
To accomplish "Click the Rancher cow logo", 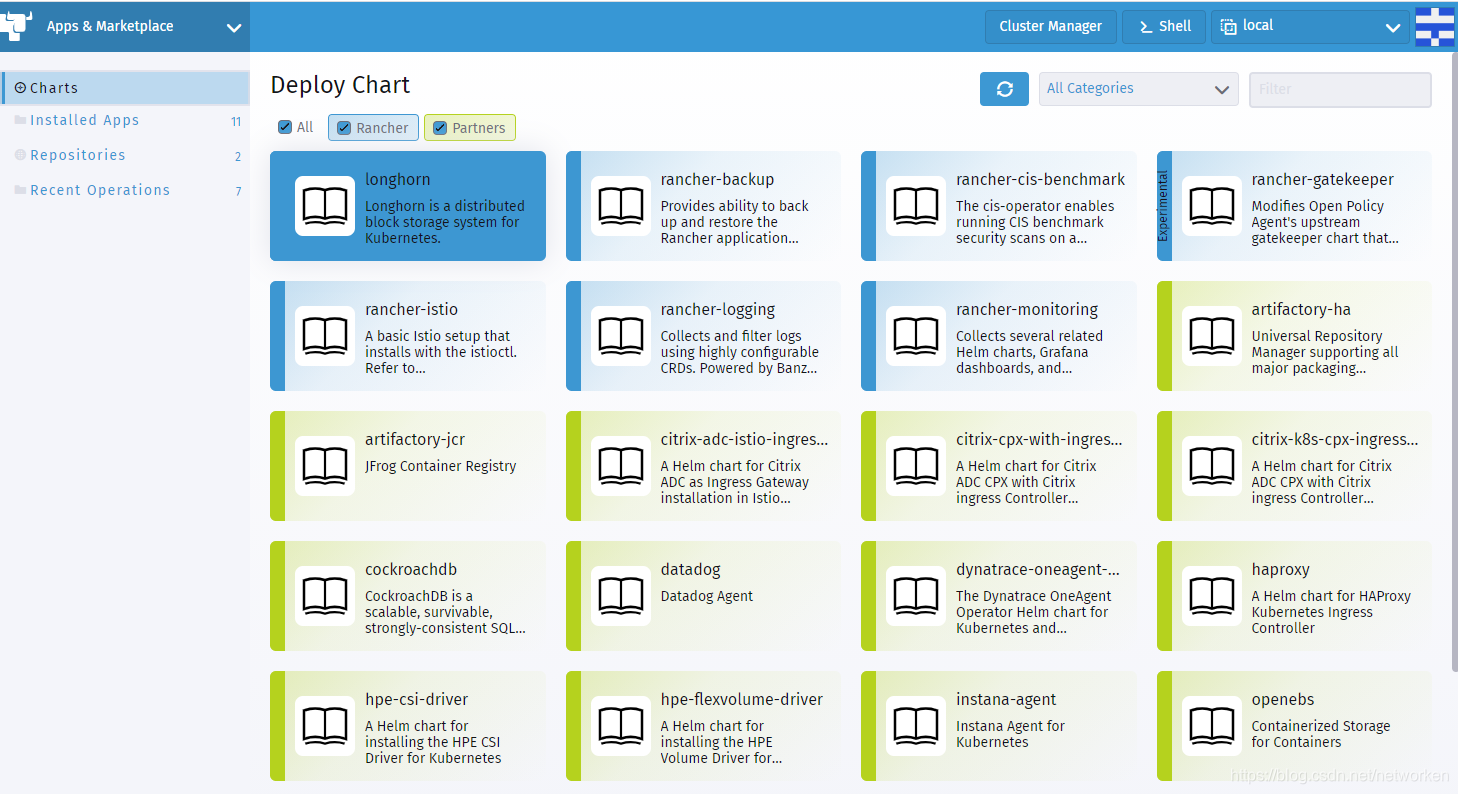I will [x=17, y=25].
